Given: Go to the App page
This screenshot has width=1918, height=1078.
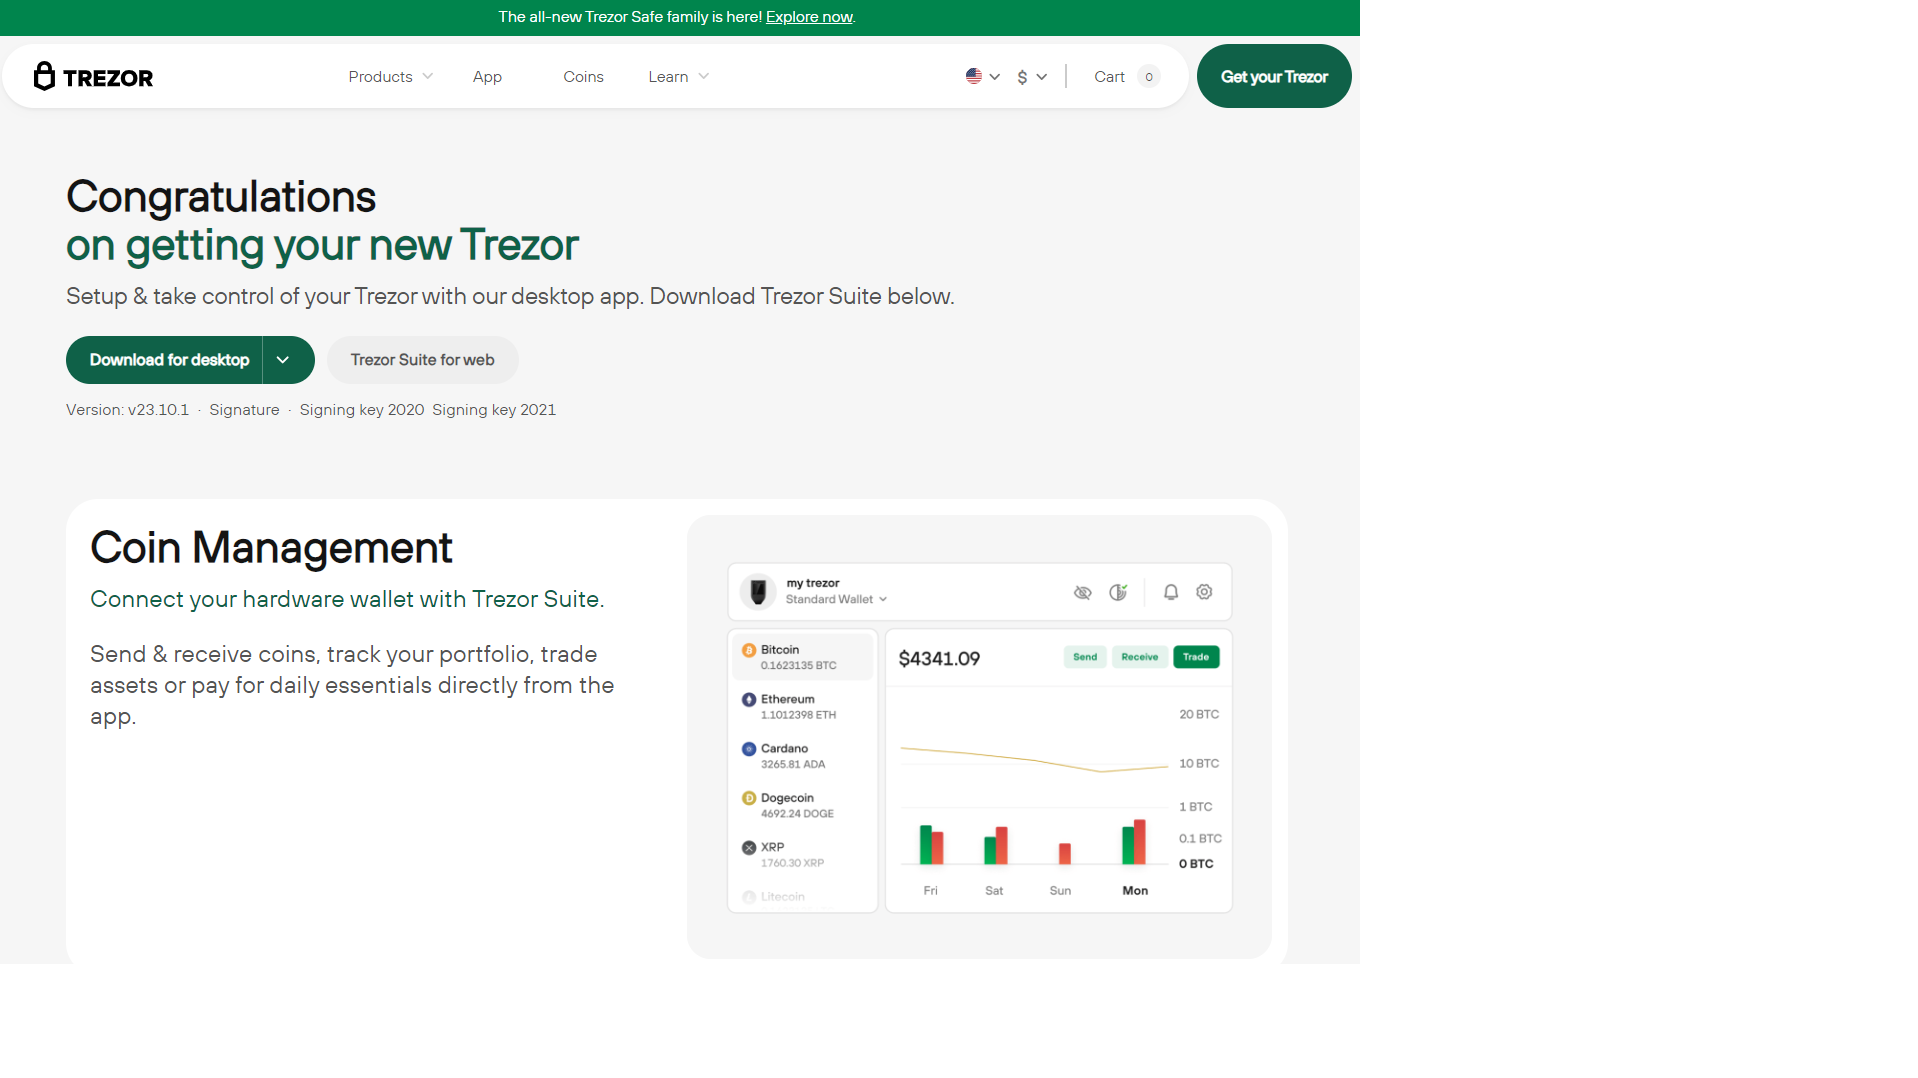Looking at the screenshot, I should (x=487, y=76).
